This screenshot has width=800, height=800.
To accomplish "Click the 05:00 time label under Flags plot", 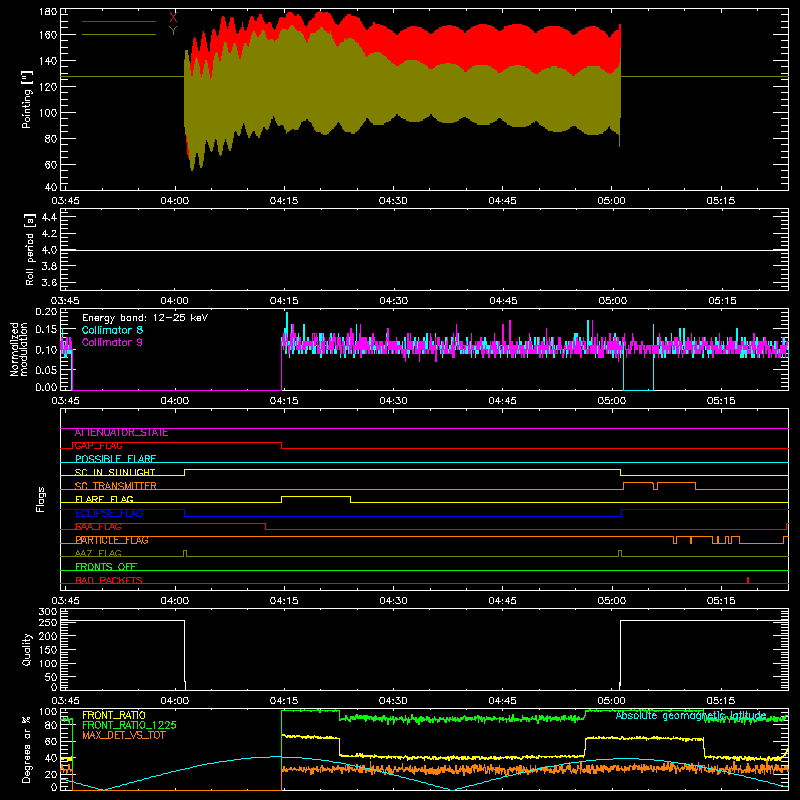I will pos(612,601).
